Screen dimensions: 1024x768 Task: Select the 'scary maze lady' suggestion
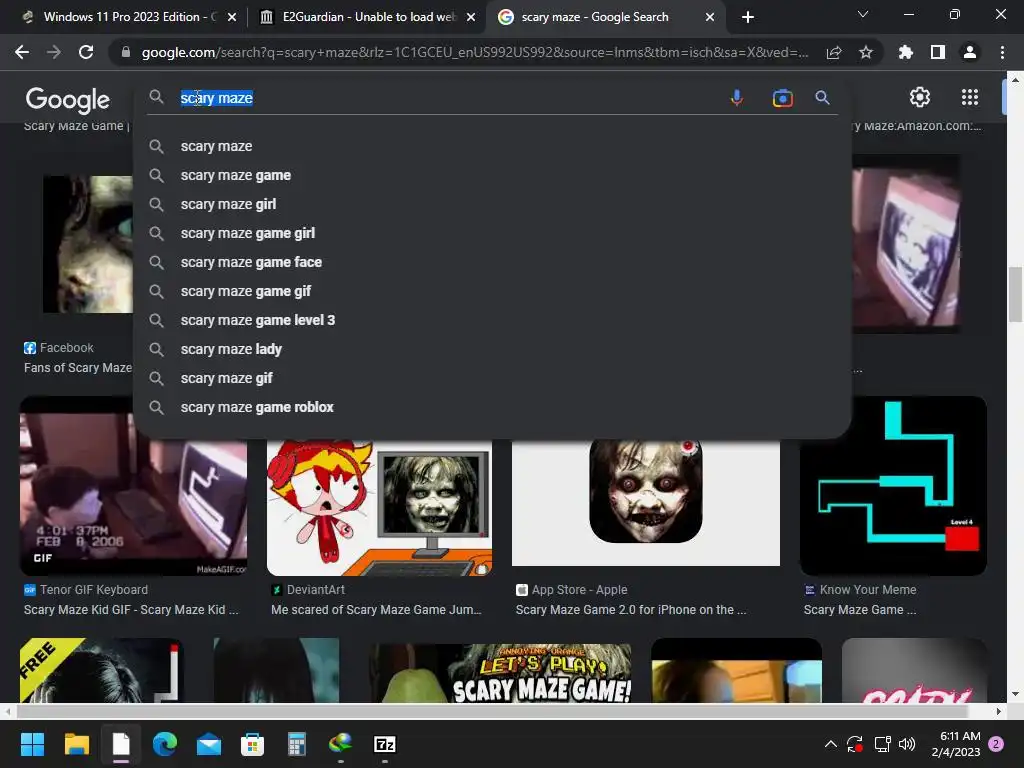point(492,349)
